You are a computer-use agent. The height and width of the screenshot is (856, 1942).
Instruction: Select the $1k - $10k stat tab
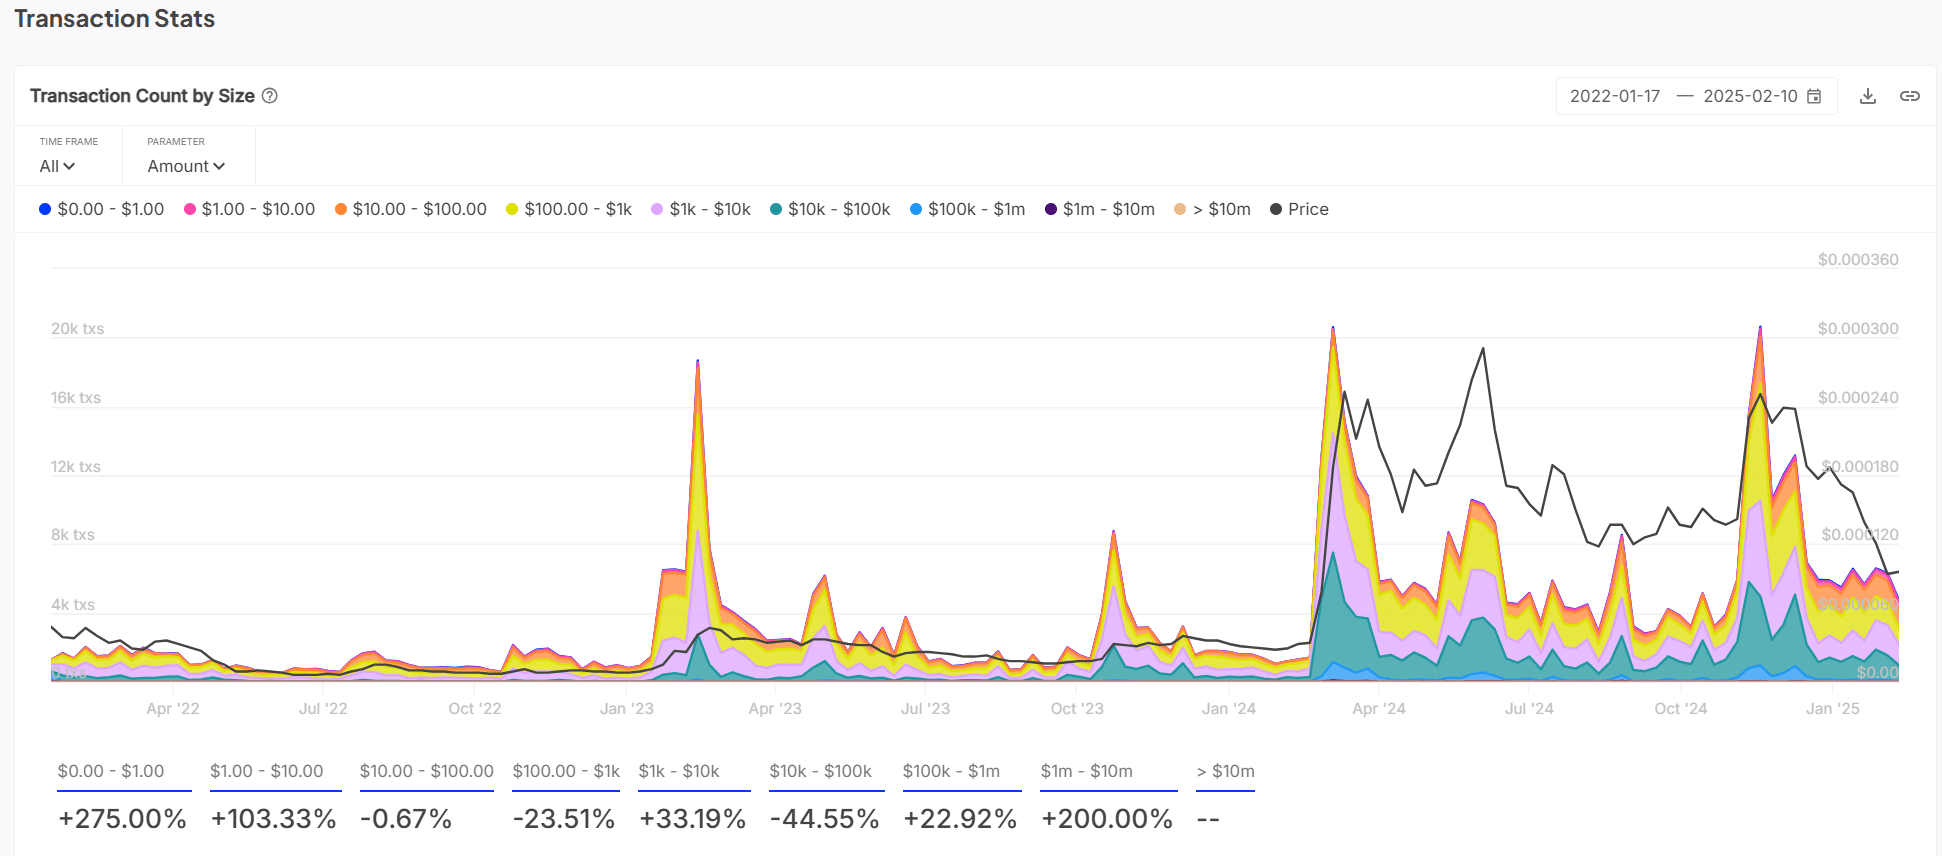click(x=679, y=771)
